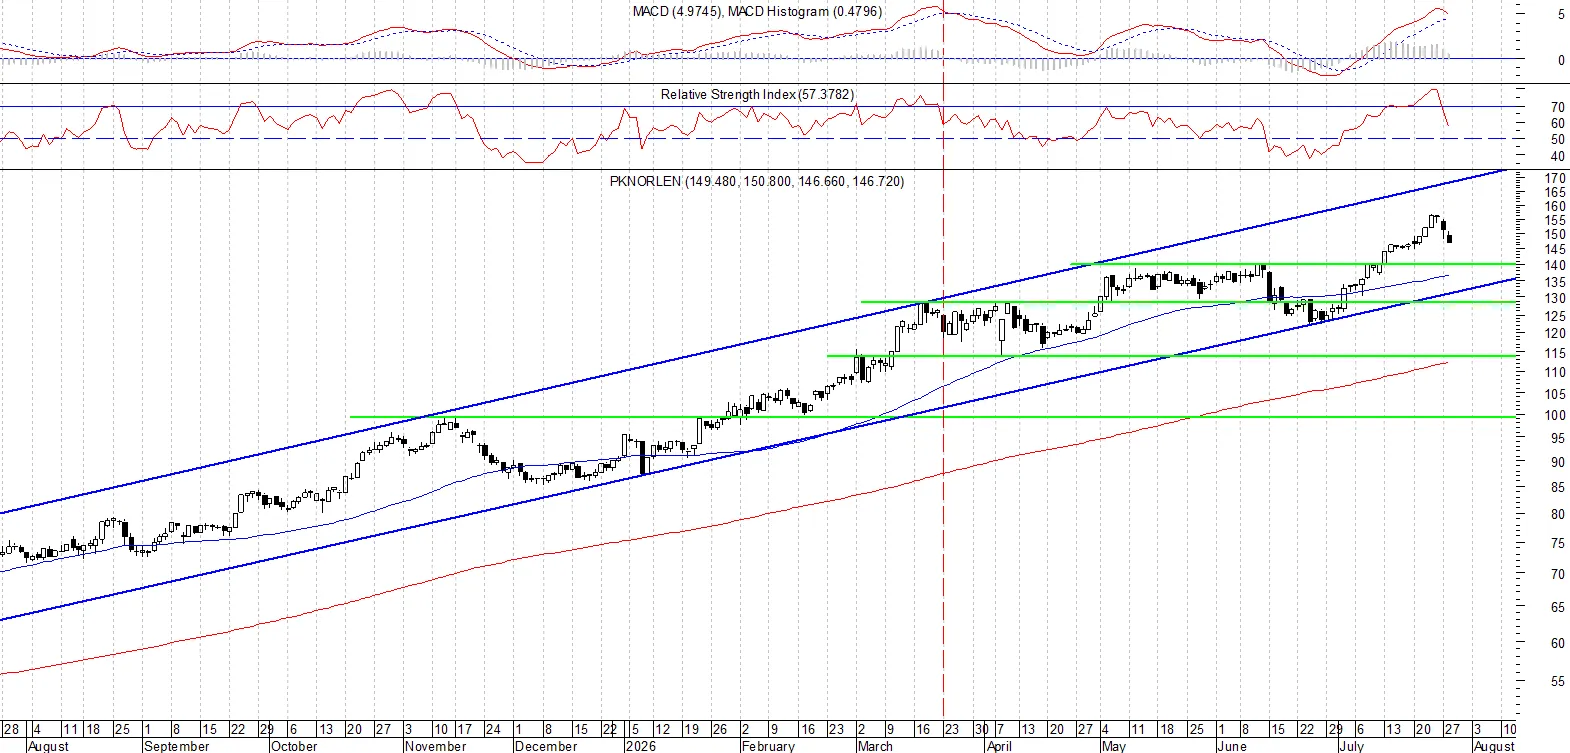Click the February month label
The width and height of the screenshot is (1570, 753).
tap(768, 746)
